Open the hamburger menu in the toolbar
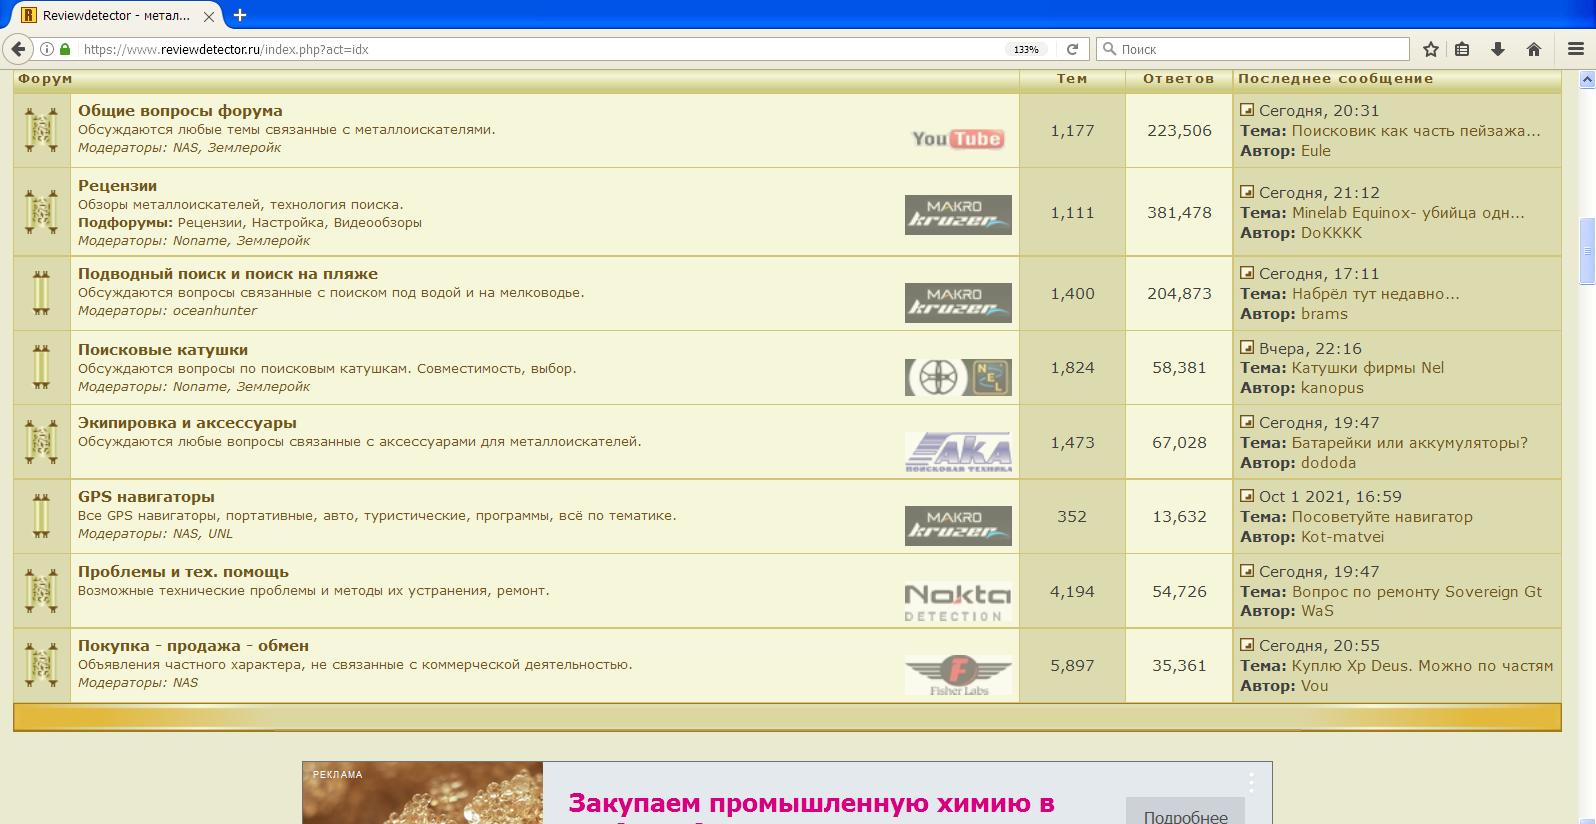The height and width of the screenshot is (824, 1596). (x=1576, y=49)
